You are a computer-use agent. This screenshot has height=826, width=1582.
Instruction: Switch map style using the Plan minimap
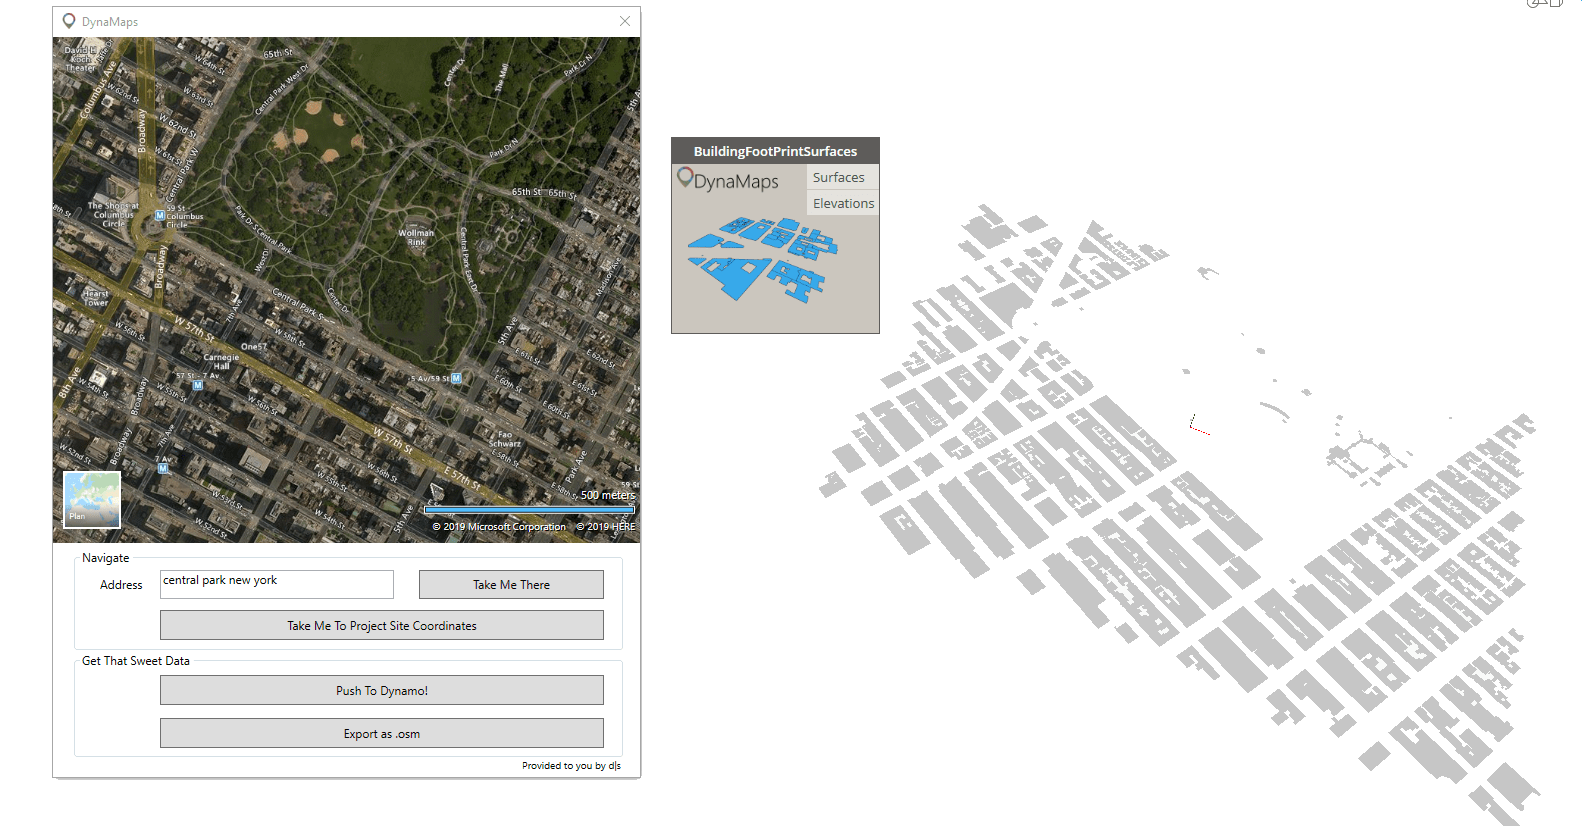(x=91, y=499)
